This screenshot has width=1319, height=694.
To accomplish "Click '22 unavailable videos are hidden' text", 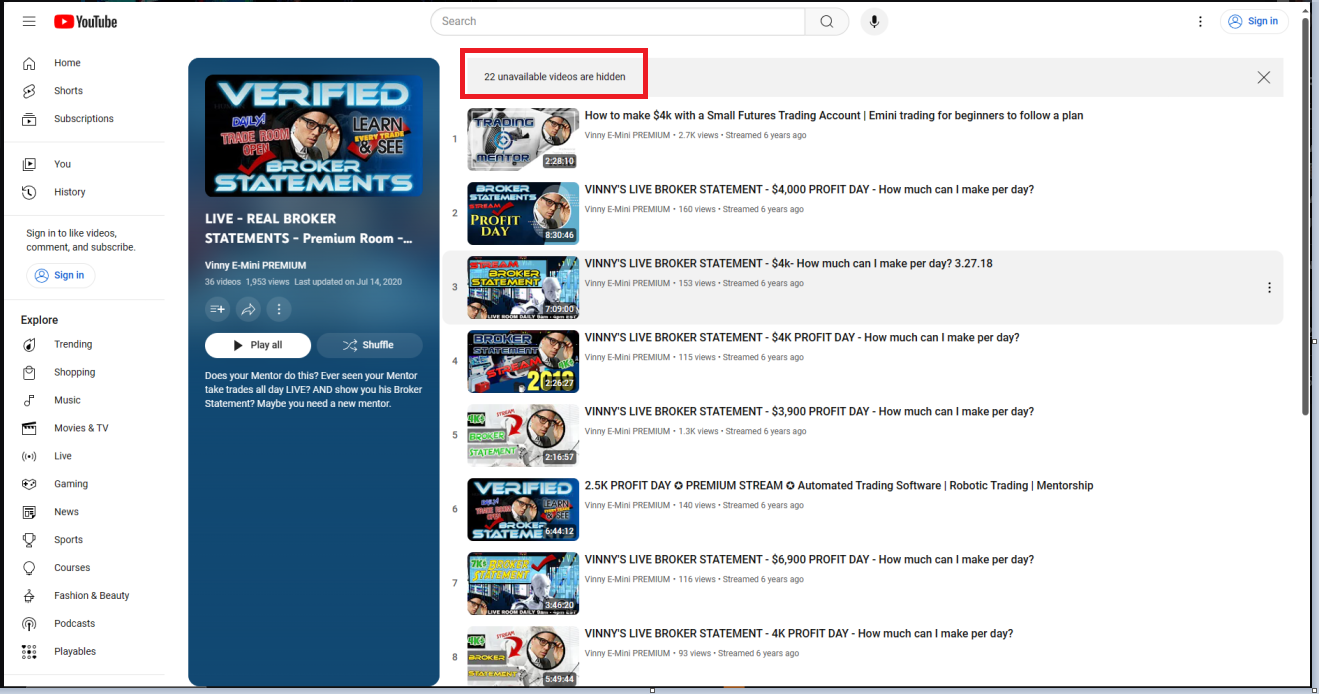I will tap(555, 77).
